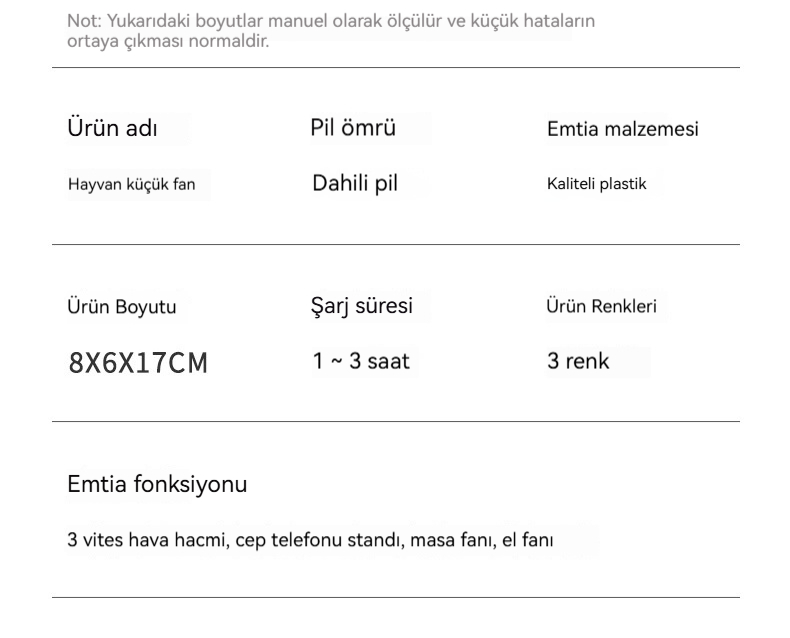The image size is (790, 638).
Task: Click the 'Emtia malzemesi' heading
Action: [x=622, y=129]
